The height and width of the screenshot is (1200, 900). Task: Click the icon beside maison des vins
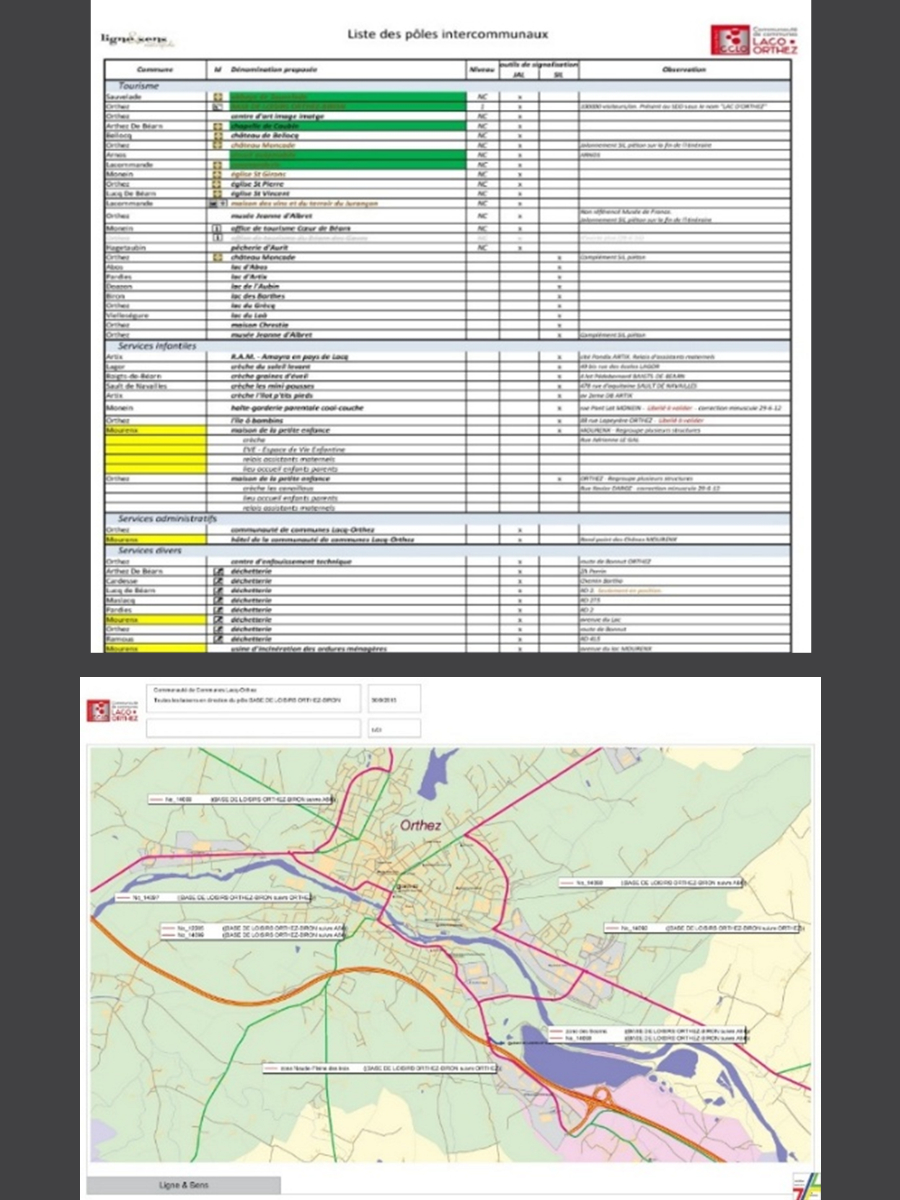tap(214, 203)
